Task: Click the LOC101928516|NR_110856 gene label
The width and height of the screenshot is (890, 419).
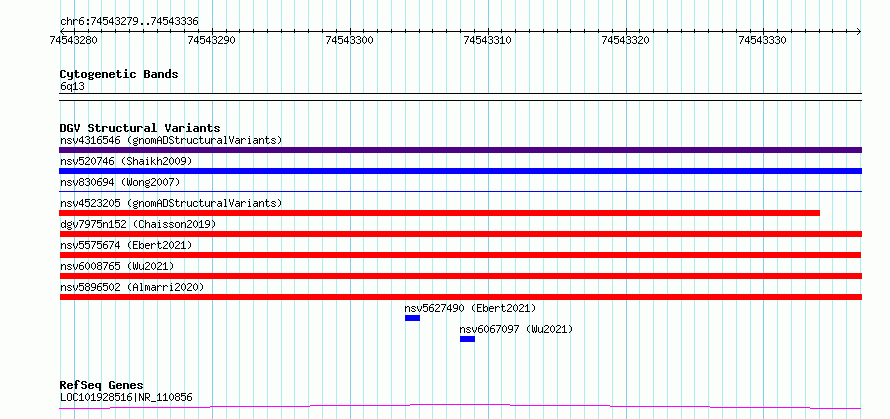Action: click(126, 397)
